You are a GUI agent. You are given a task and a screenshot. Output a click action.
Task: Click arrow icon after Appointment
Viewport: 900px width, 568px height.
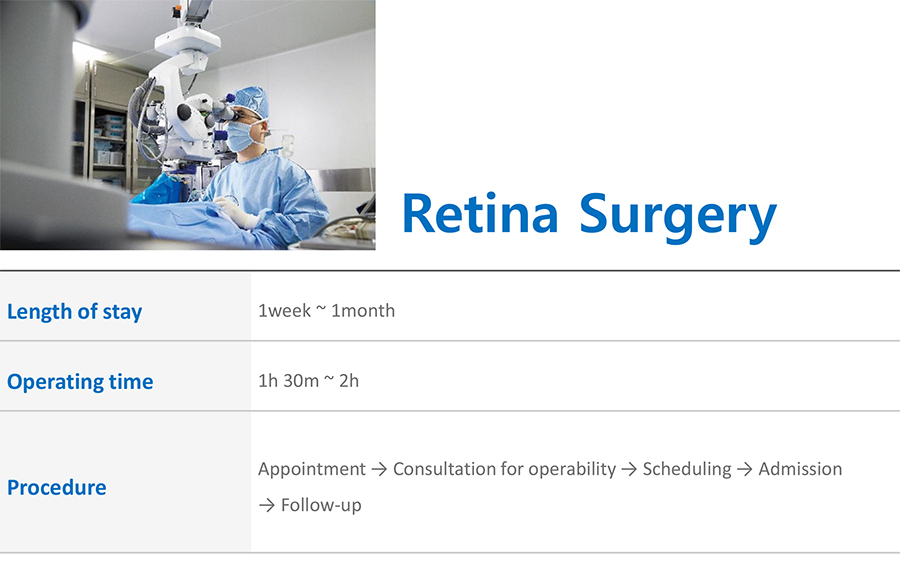(x=379, y=469)
